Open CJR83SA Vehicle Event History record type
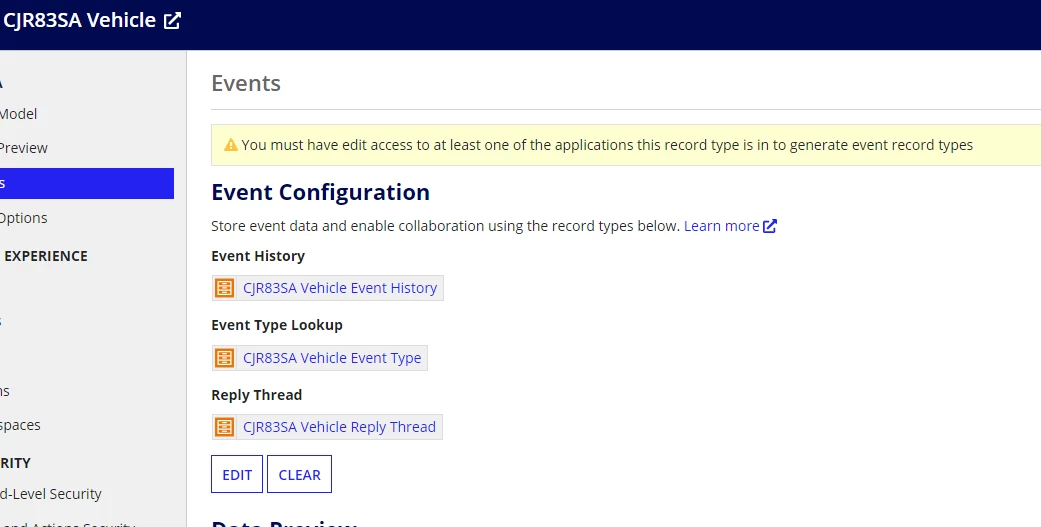This screenshot has width=1041, height=527. tap(340, 288)
